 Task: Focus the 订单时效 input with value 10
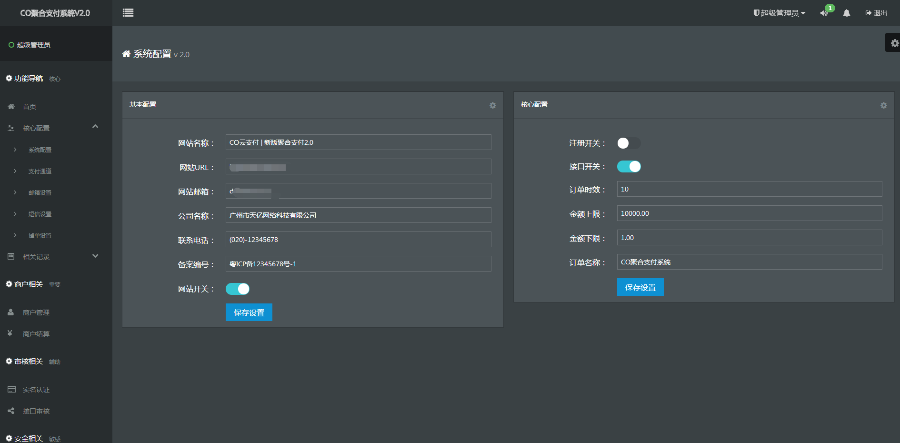tap(750, 189)
